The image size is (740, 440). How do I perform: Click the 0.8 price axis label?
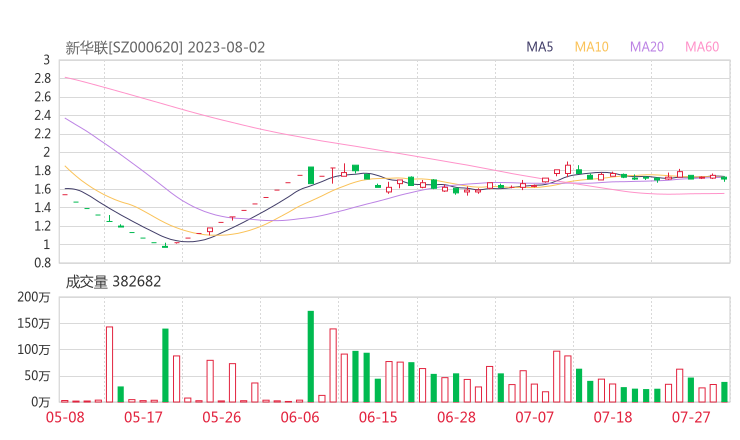42,263
